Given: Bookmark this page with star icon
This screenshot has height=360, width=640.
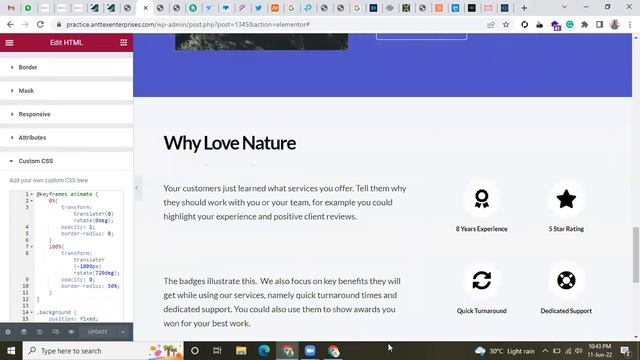Looking at the screenshot, I should pyautogui.click(x=506, y=24).
